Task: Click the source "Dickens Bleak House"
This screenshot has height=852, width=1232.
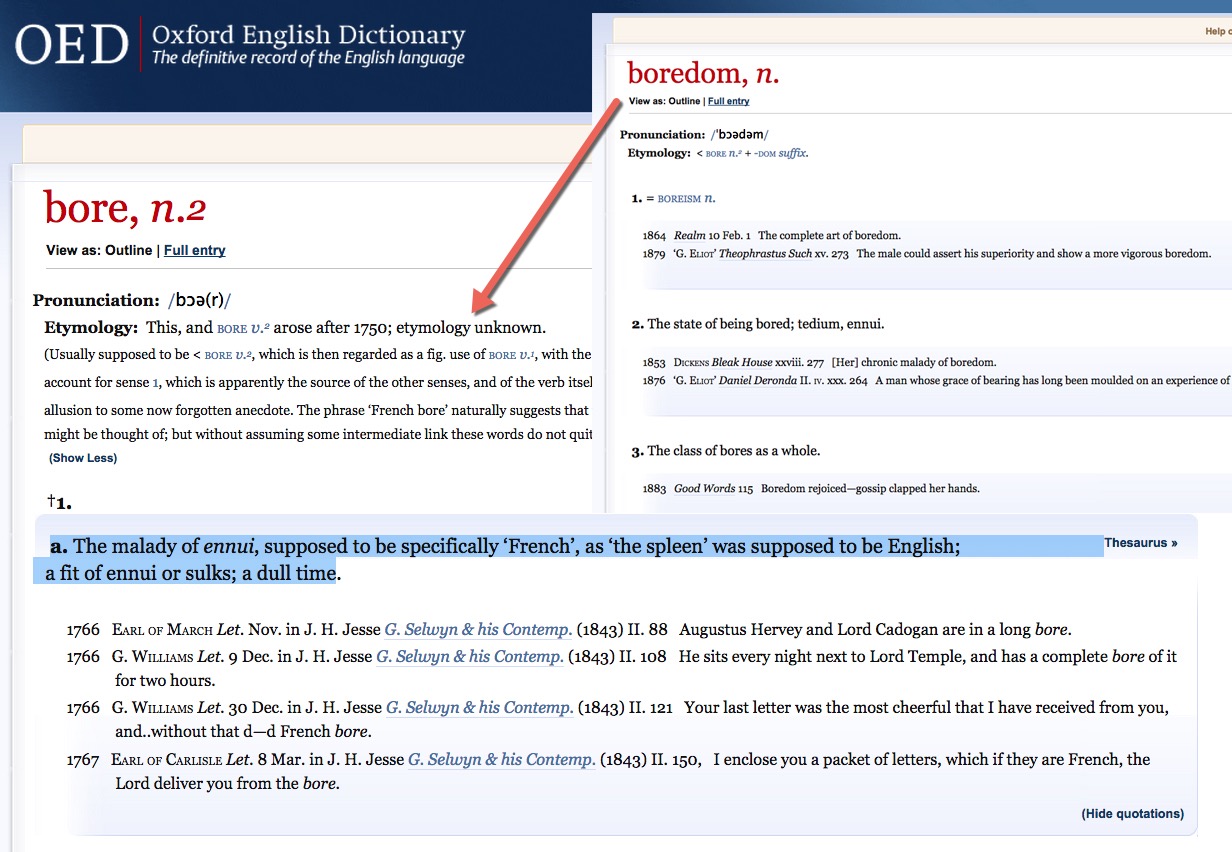Action: (738, 362)
